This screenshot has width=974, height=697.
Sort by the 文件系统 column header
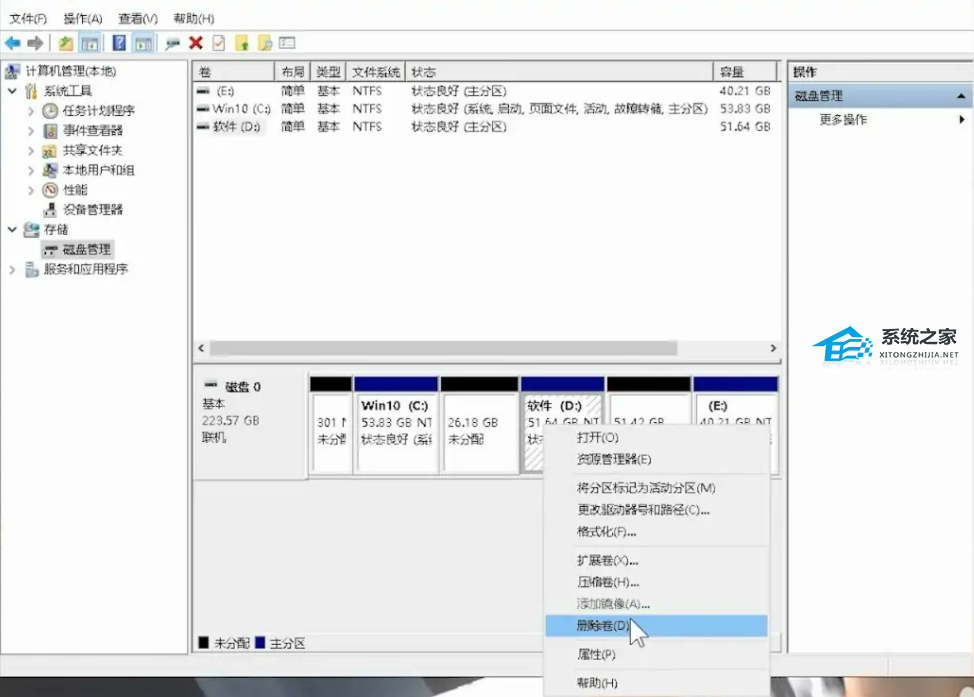[x=376, y=71]
